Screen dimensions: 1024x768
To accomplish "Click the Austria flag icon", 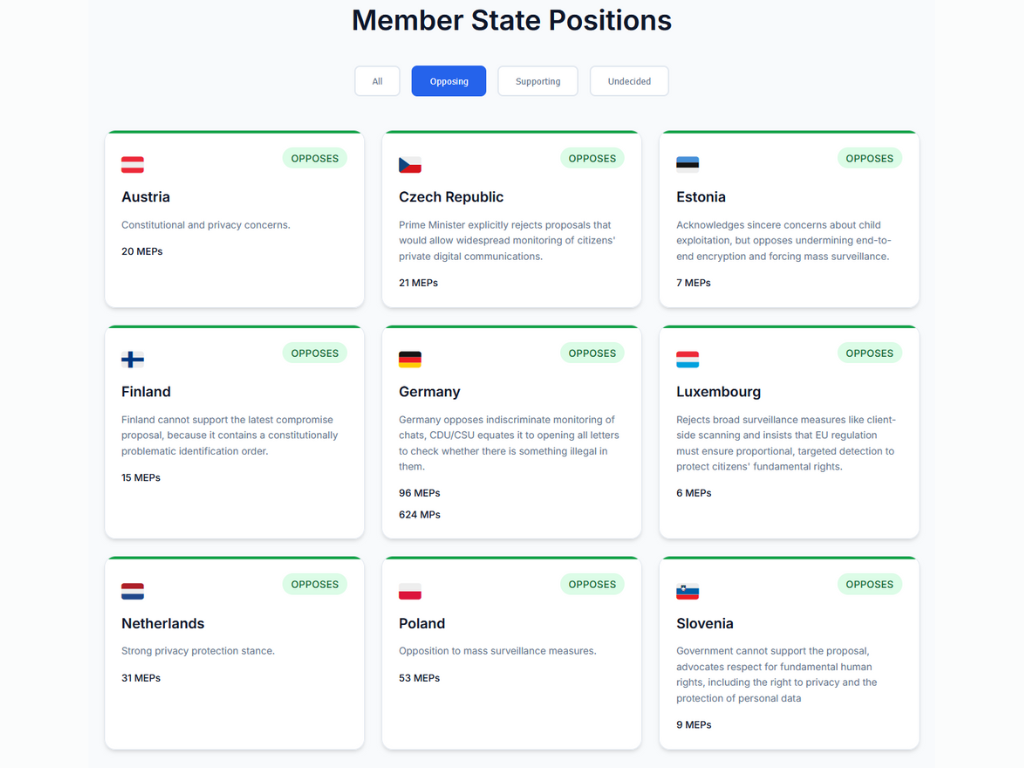I will [132, 165].
